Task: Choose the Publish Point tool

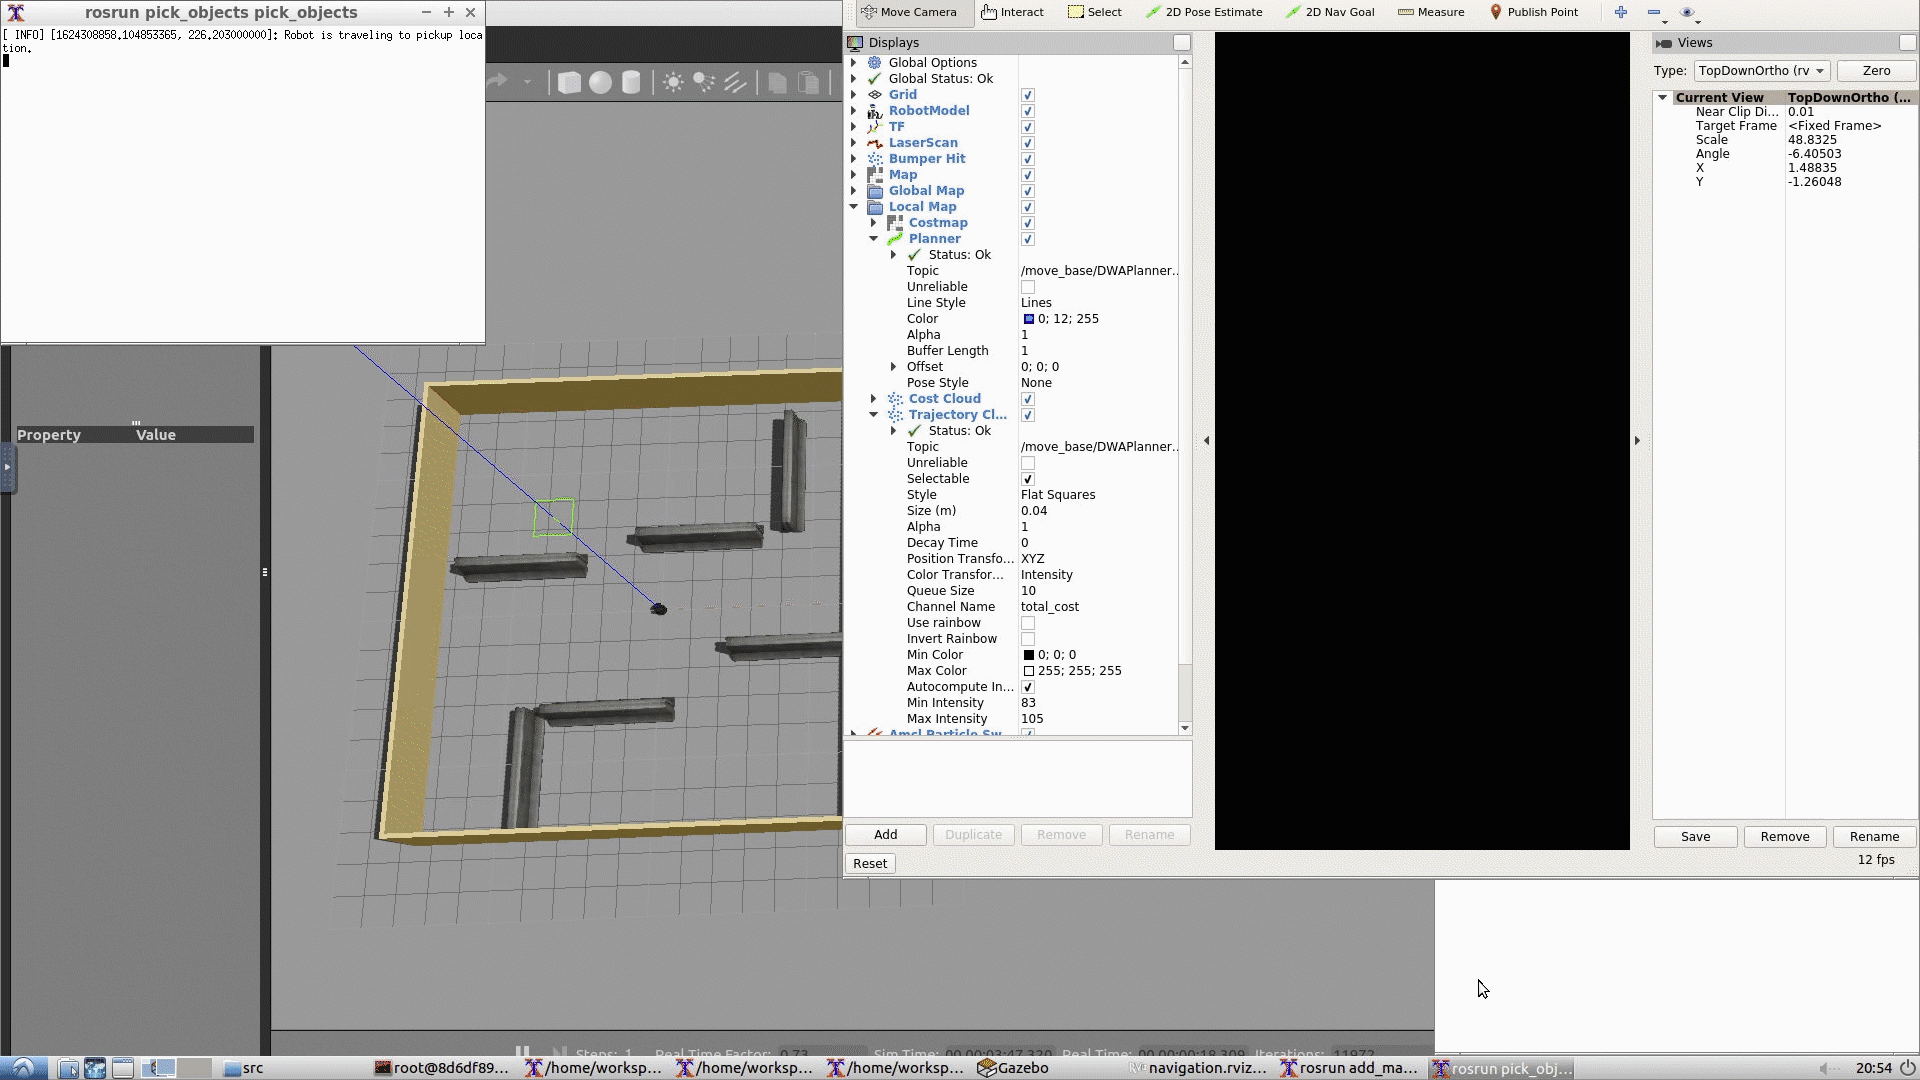Action: (x=1534, y=12)
